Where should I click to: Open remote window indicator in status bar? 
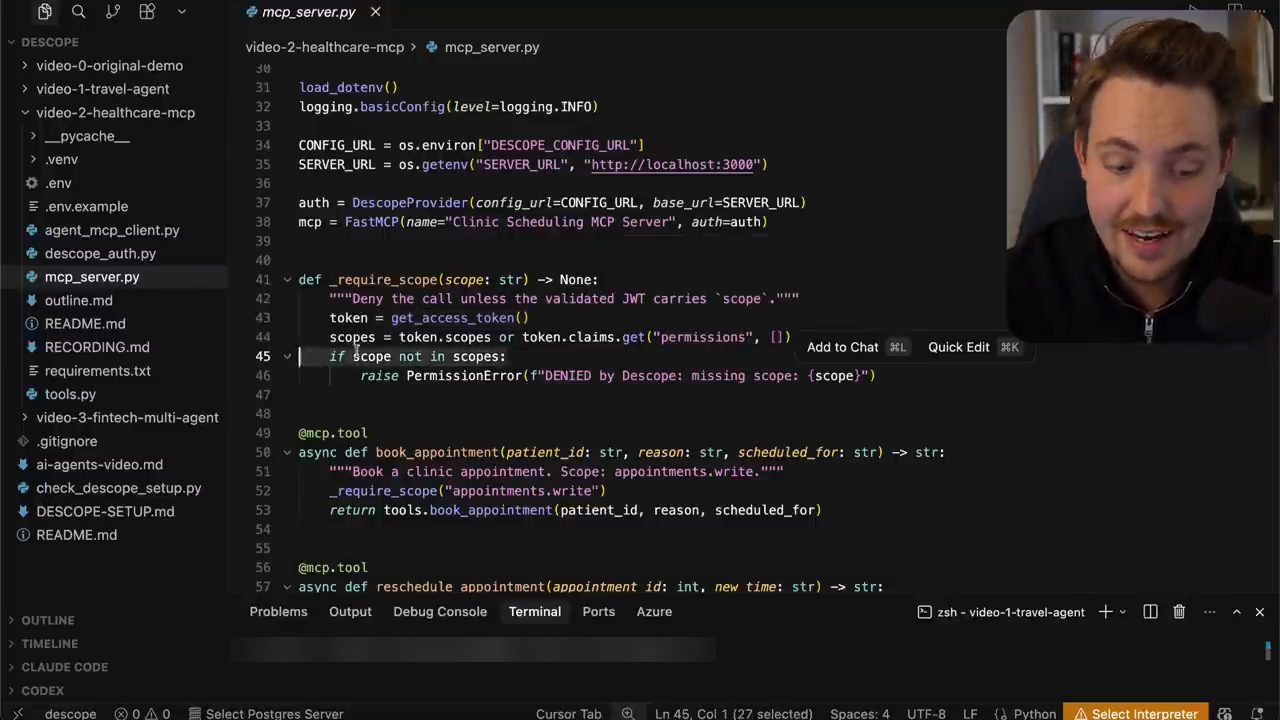19,713
